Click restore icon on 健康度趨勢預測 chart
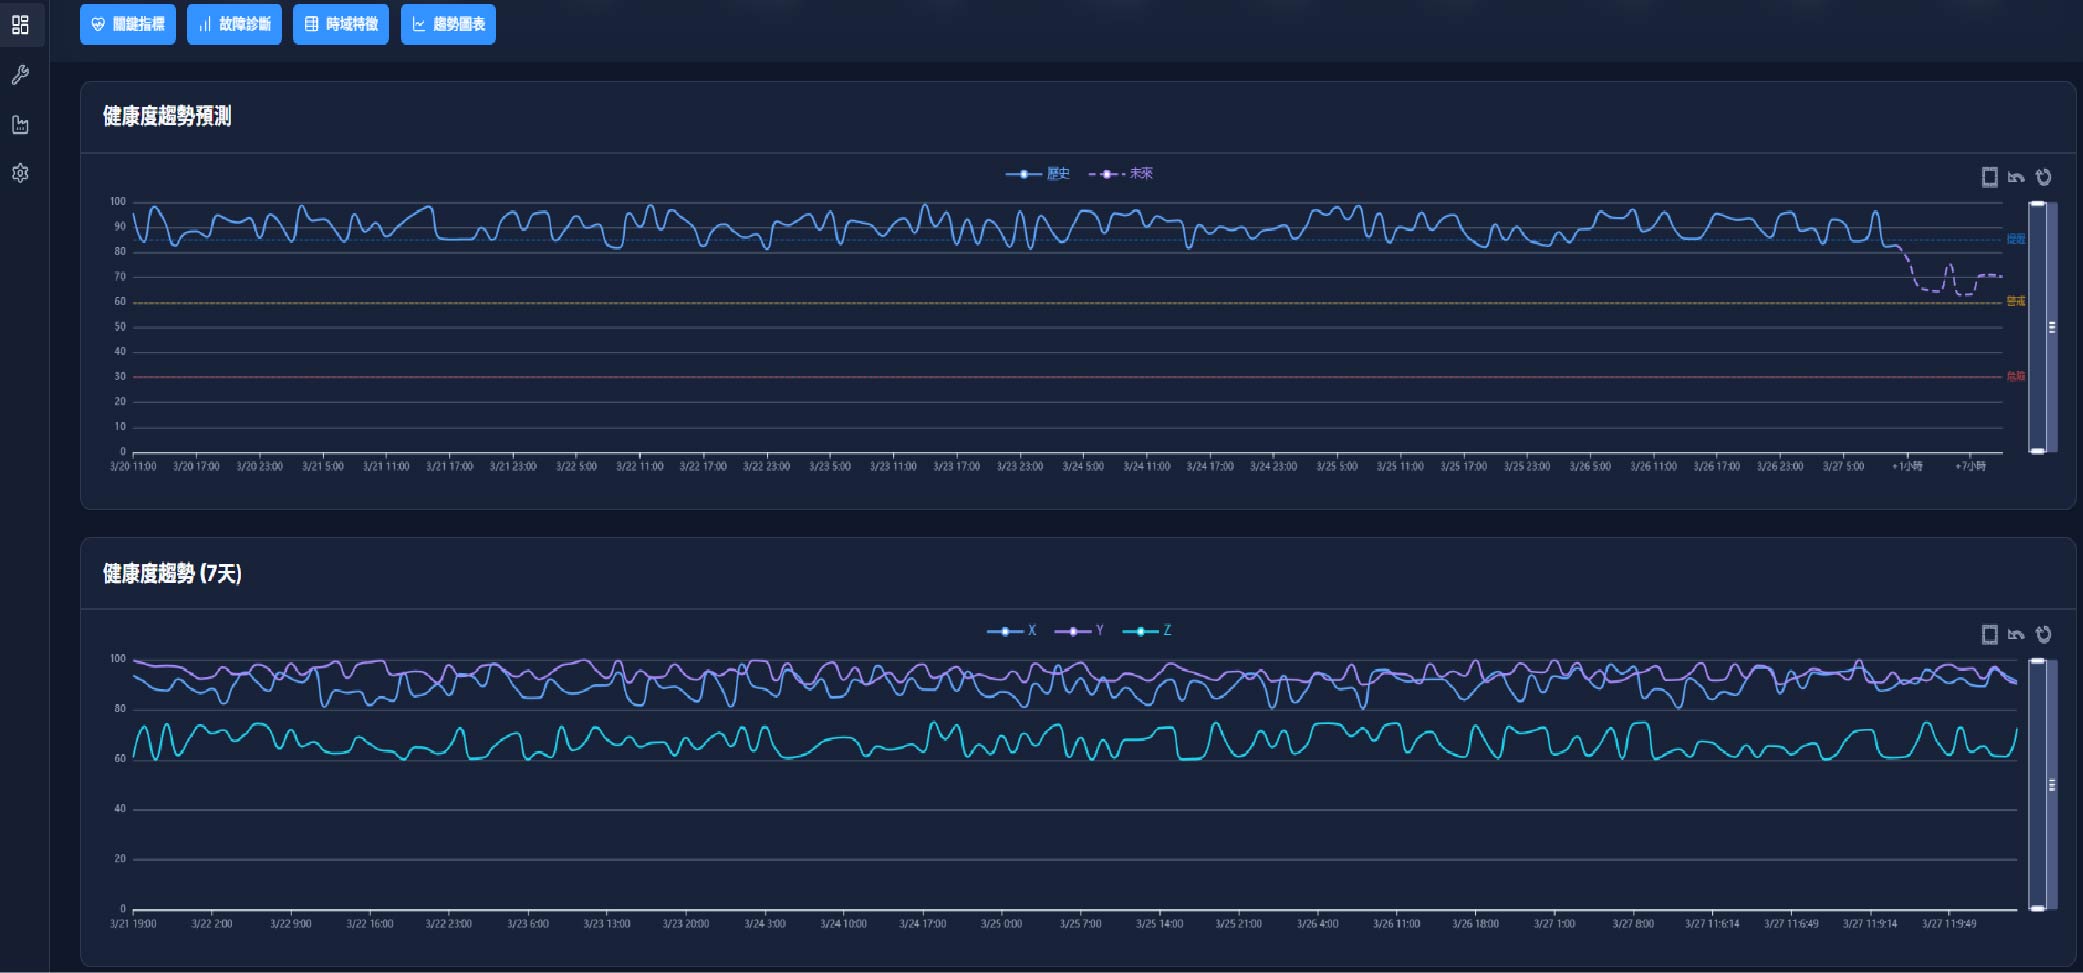Viewport: 2083px width, 973px height. [x=2043, y=177]
